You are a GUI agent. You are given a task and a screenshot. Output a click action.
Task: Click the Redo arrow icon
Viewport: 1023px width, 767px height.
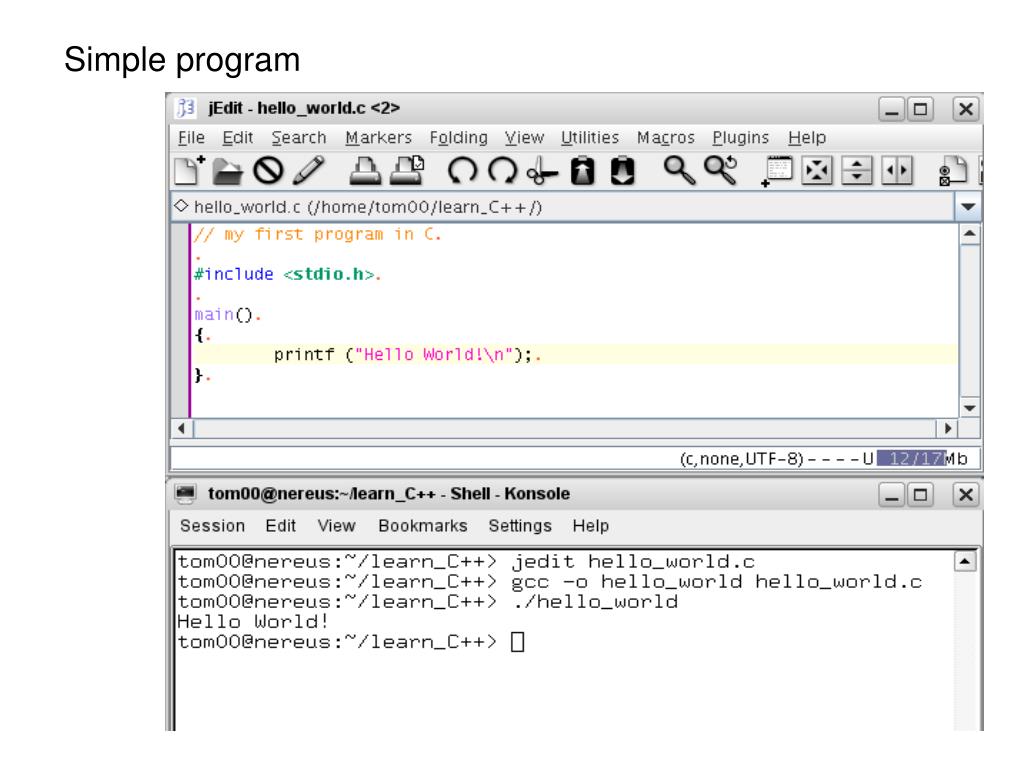pos(502,171)
